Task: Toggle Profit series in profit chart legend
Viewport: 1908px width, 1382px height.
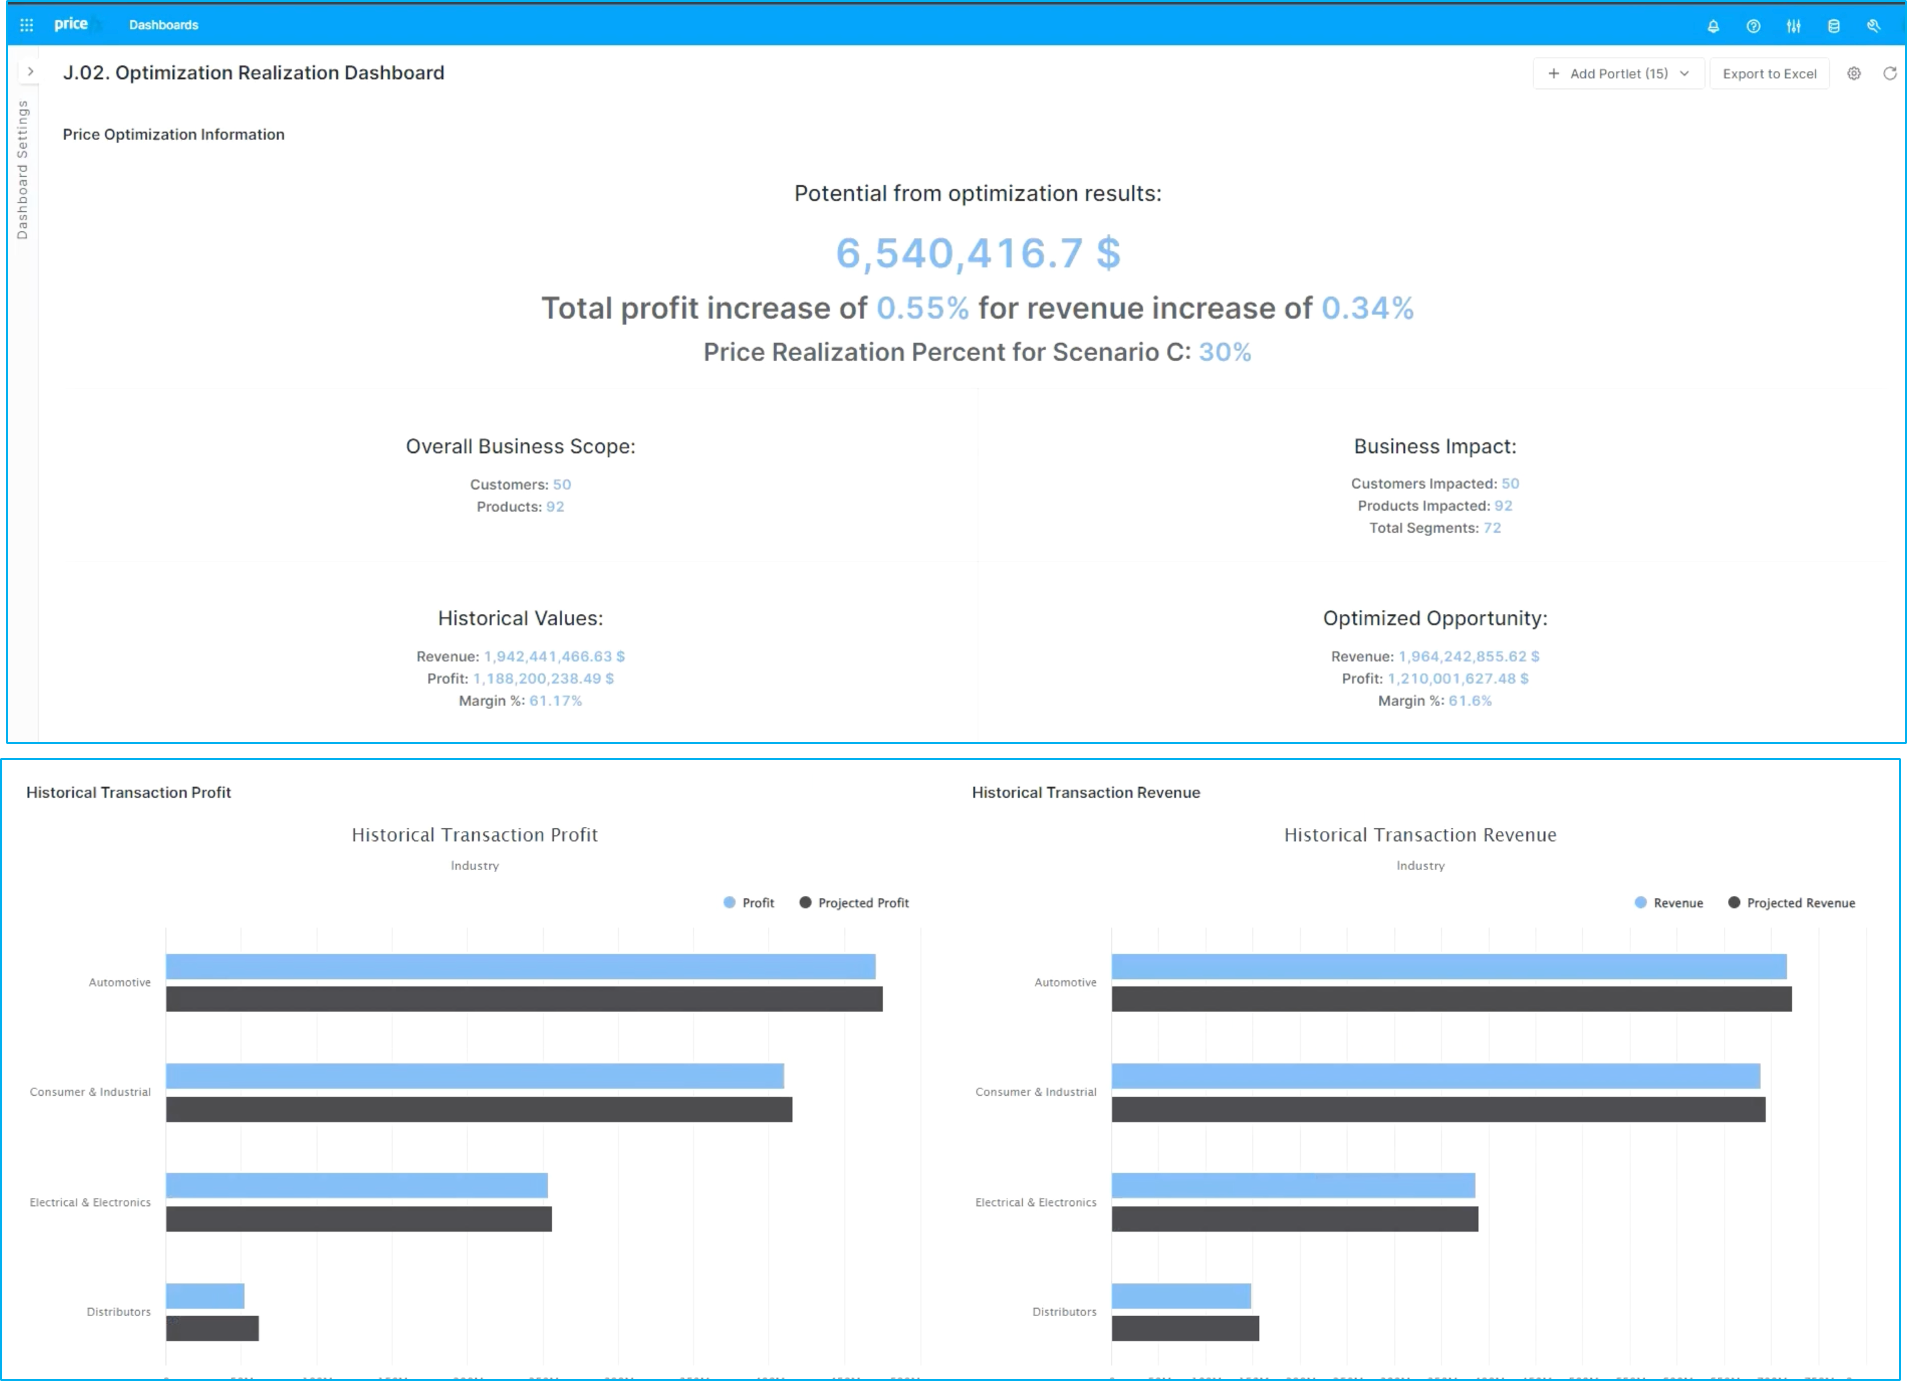Action: 748,903
